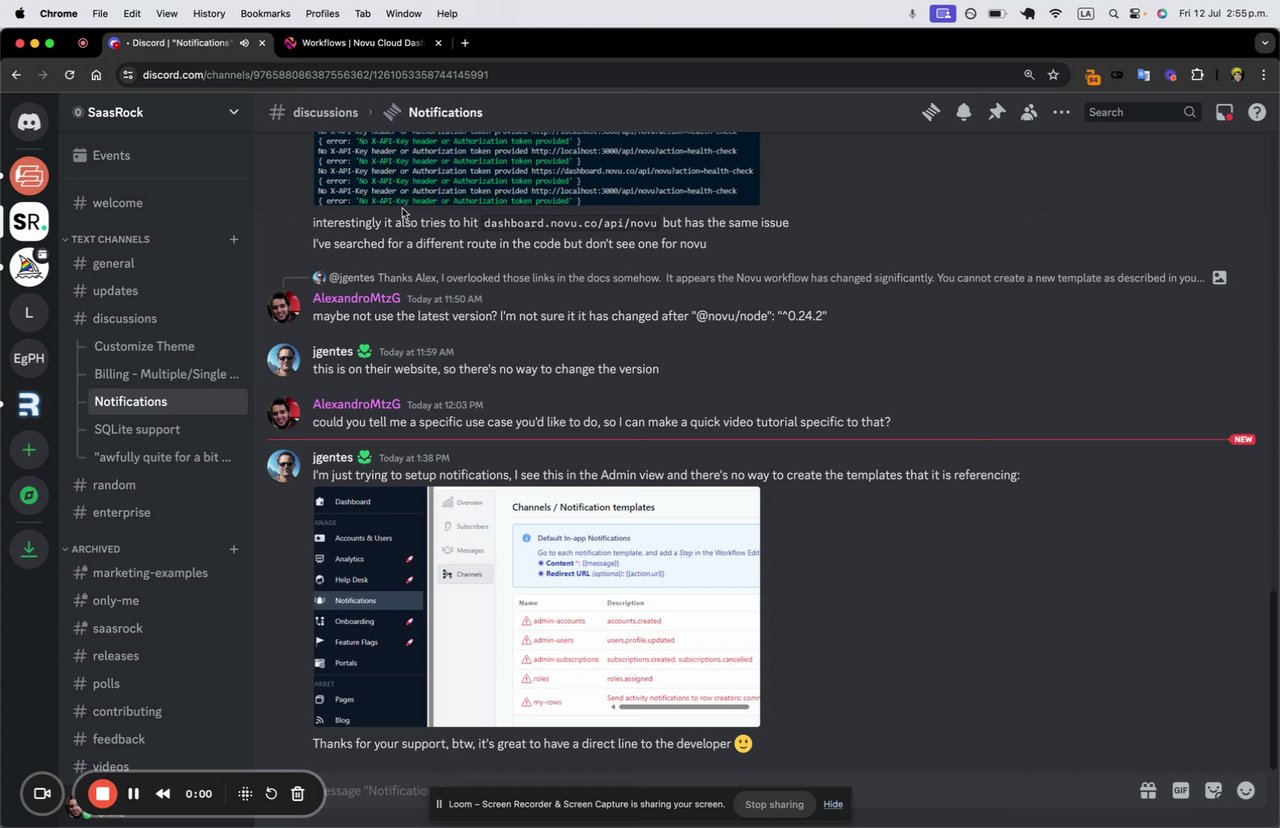Open AlexandroMtzG's profile at 12:03 PM message
This screenshot has width=1280, height=828.
(x=357, y=404)
